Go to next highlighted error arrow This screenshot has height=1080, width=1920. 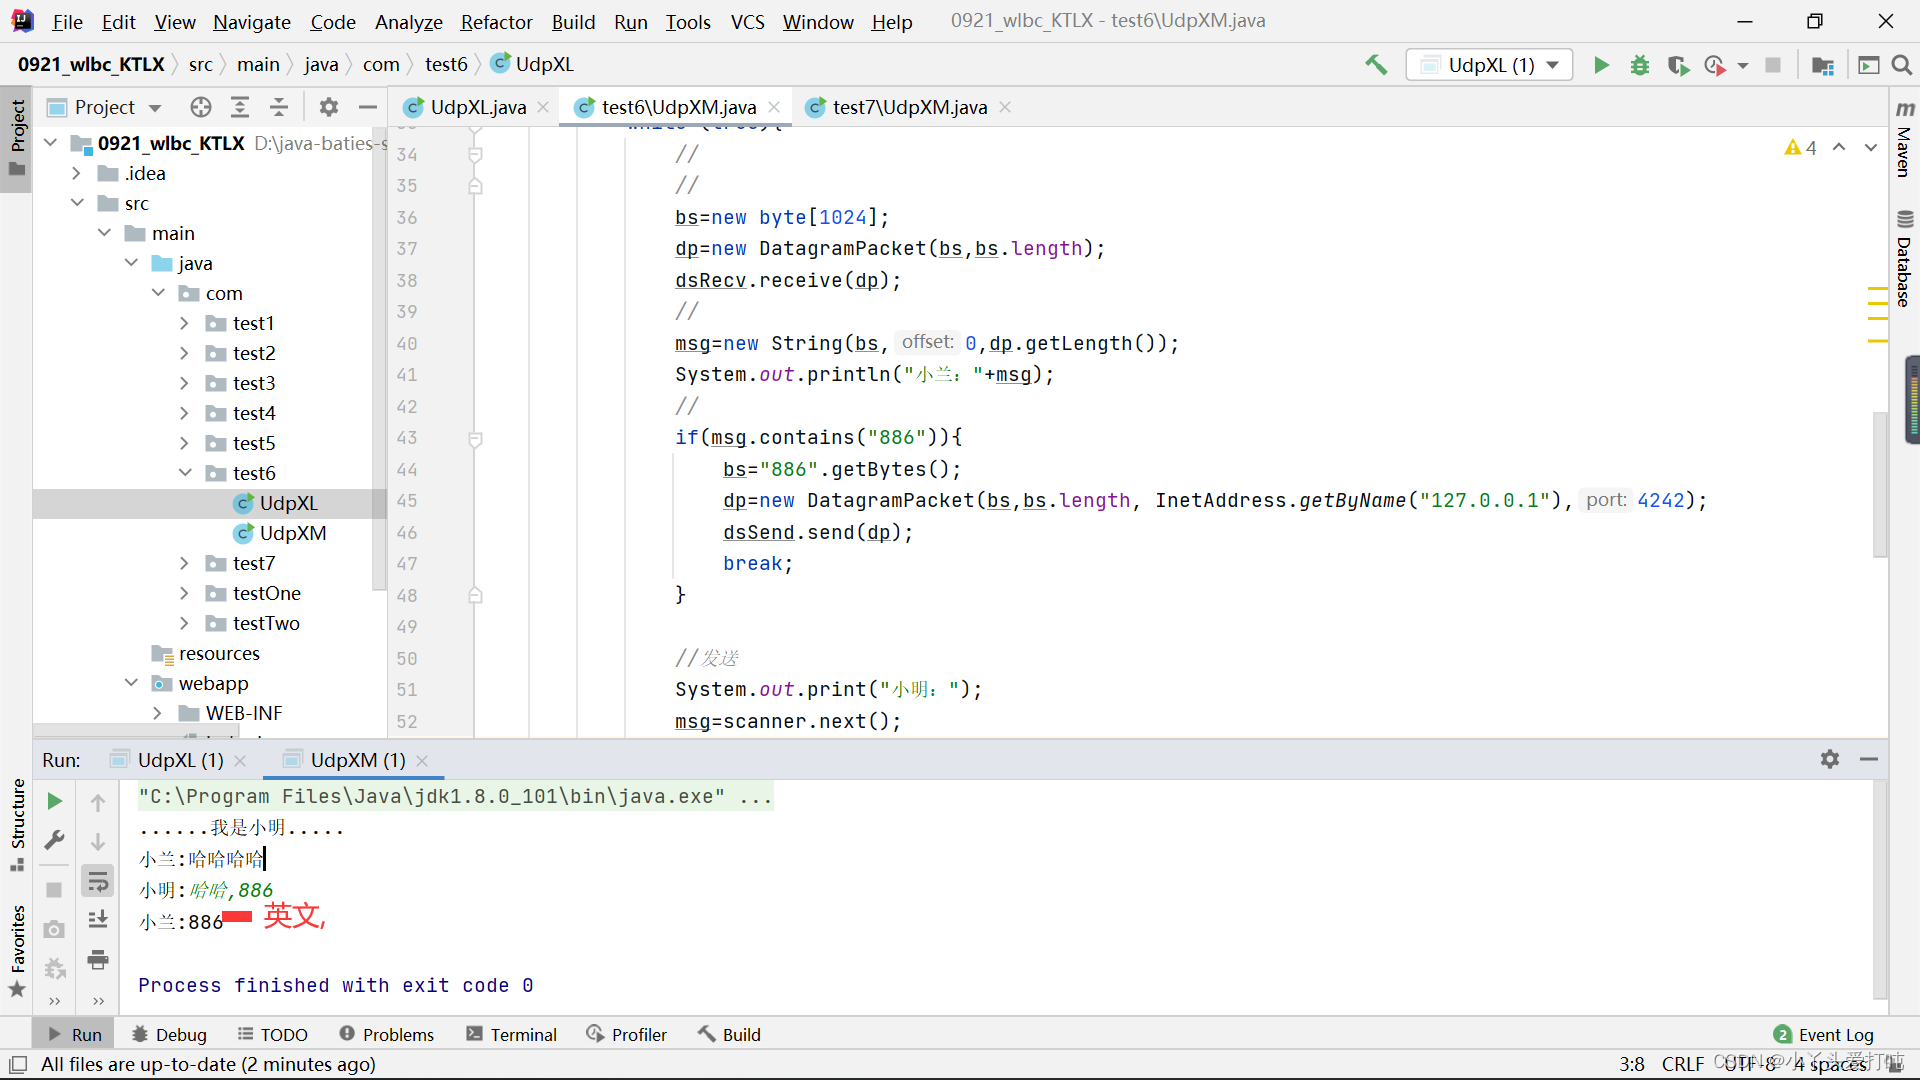(1871, 148)
